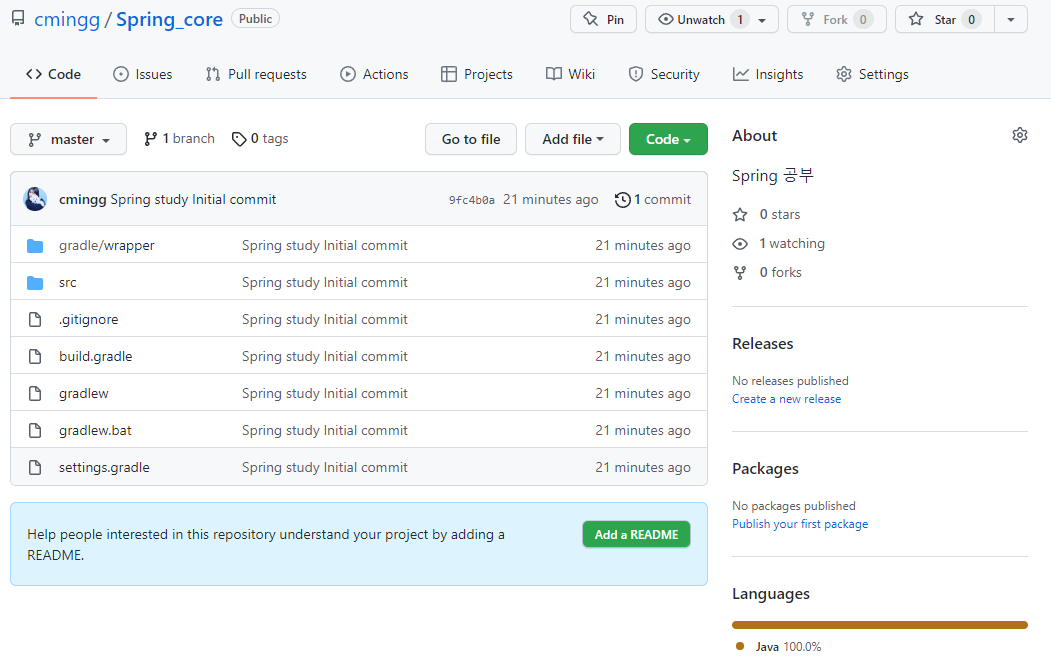Open the Projects tab
This screenshot has width=1051, height=659.
tap(477, 74)
